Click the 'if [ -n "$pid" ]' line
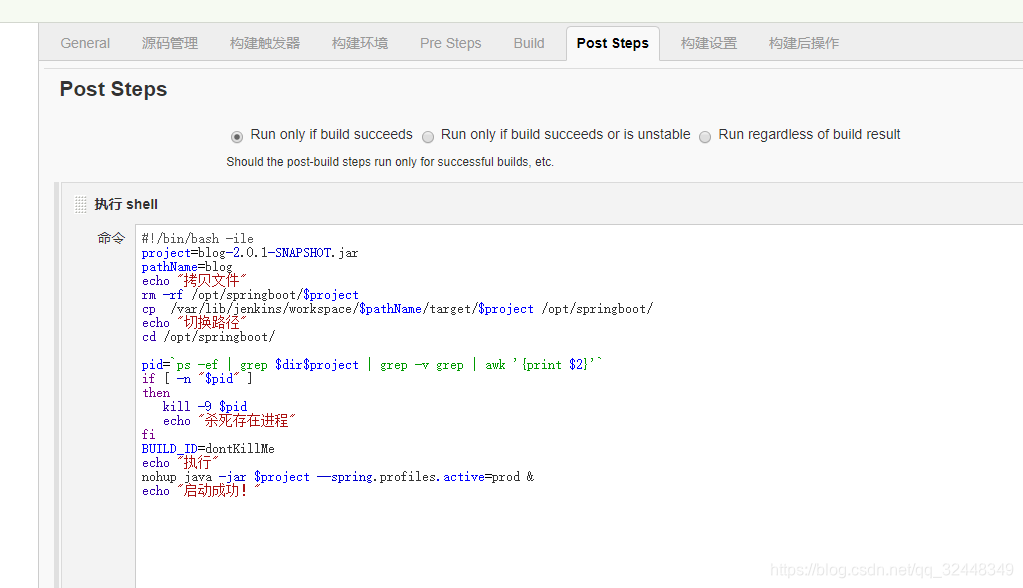 coord(196,379)
